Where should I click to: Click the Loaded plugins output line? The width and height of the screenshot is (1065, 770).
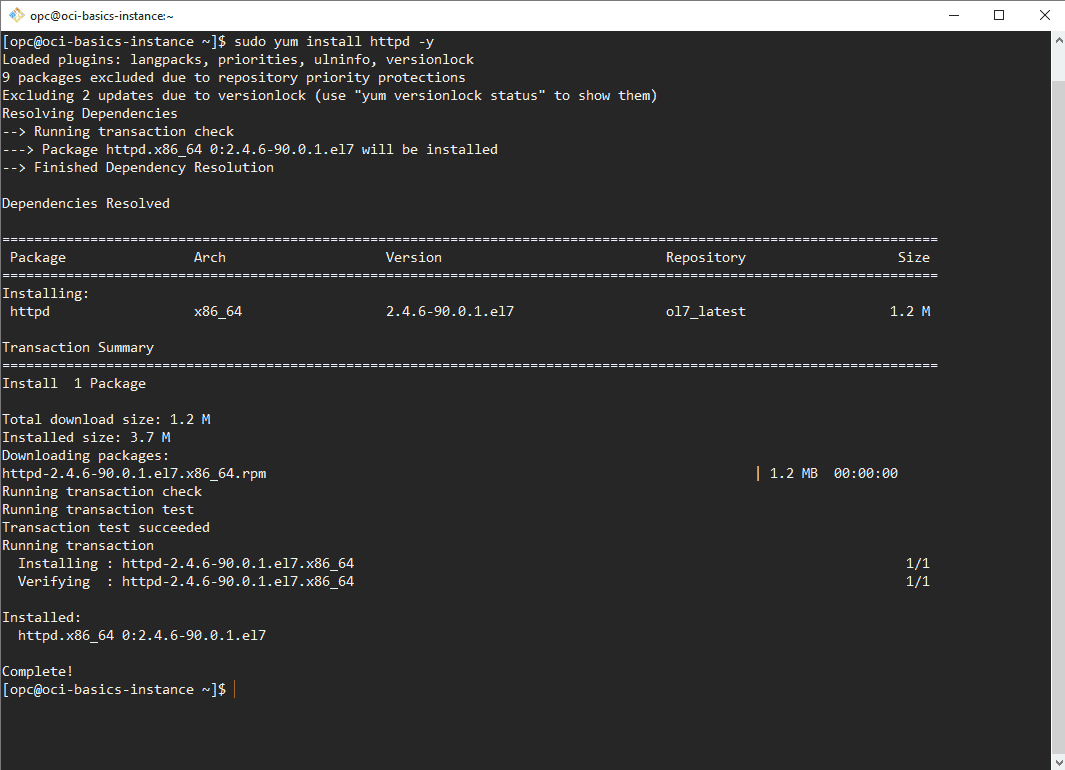click(237, 59)
